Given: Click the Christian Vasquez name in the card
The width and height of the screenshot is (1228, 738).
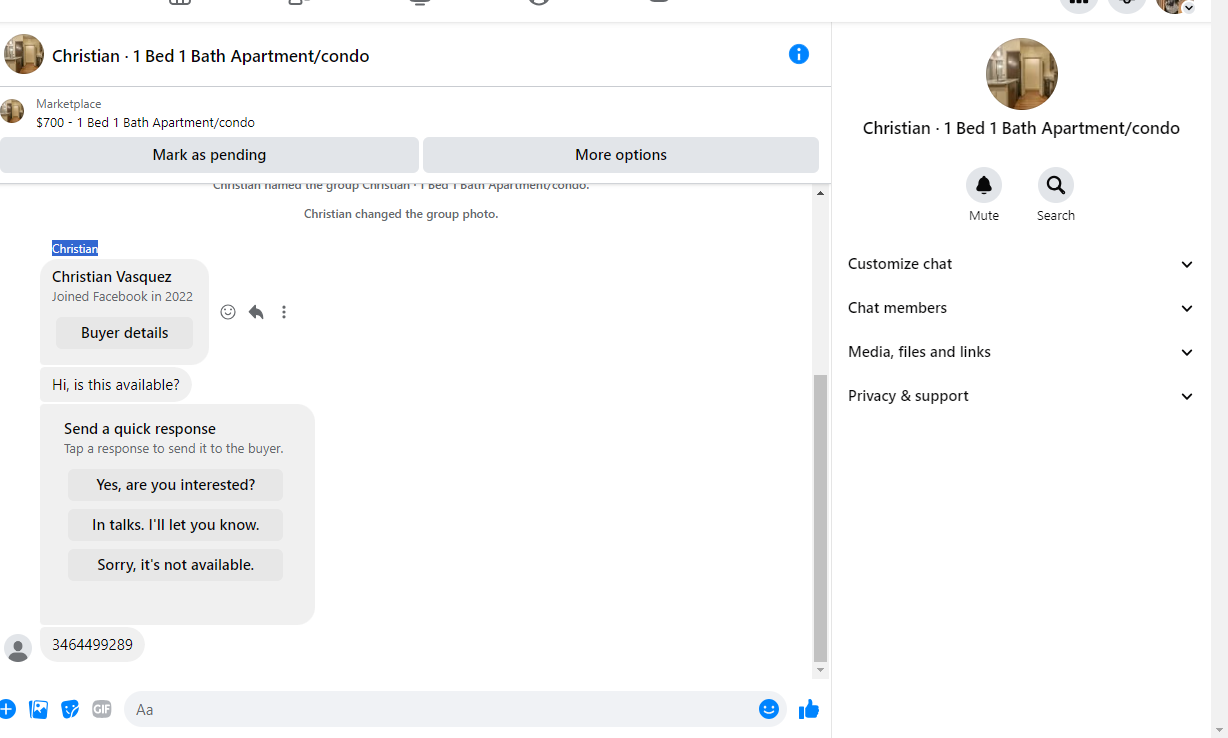Looking at the screenshot, I should (112, 277).
